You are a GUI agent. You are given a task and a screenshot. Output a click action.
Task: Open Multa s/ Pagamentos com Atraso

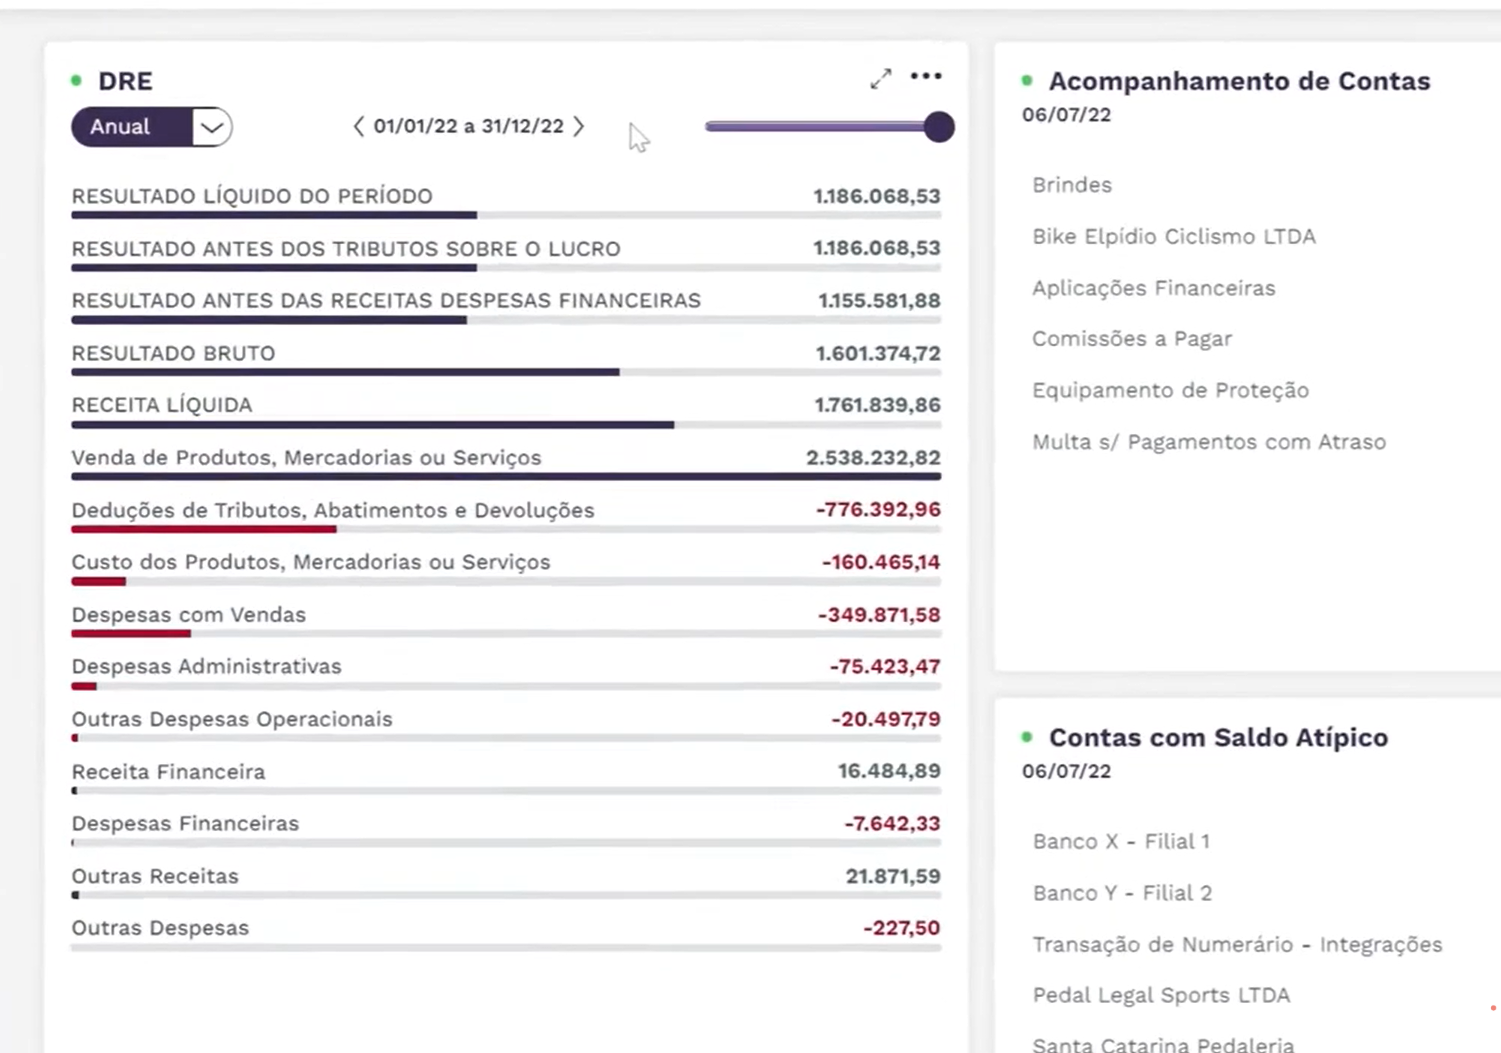tap(1208, 442)
